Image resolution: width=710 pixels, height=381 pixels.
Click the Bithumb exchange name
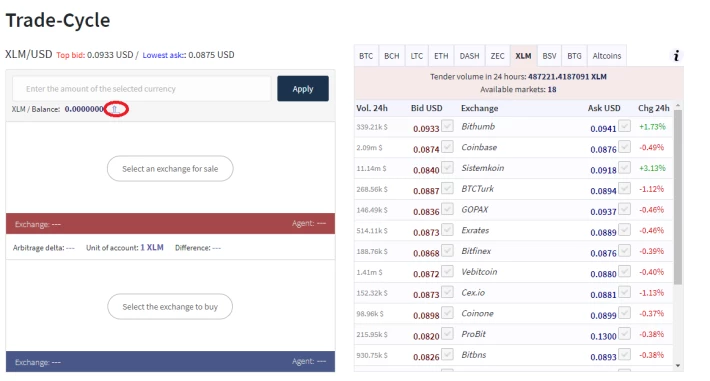[x=478, y=126]
